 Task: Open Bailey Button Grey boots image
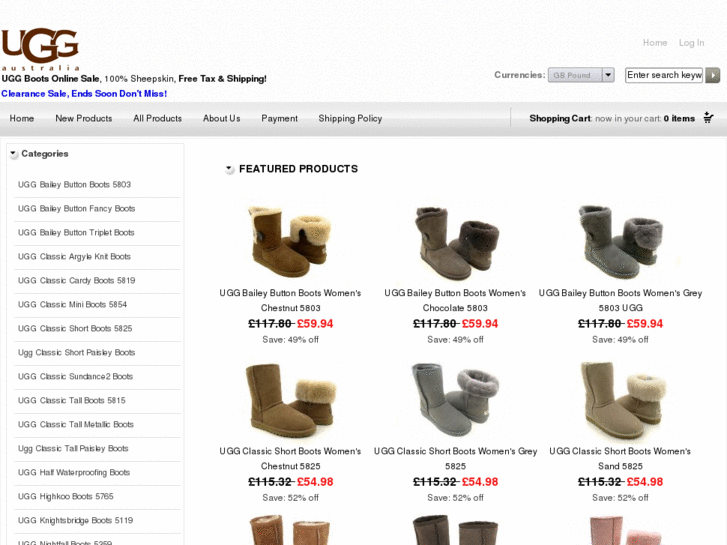coord(620,241)
